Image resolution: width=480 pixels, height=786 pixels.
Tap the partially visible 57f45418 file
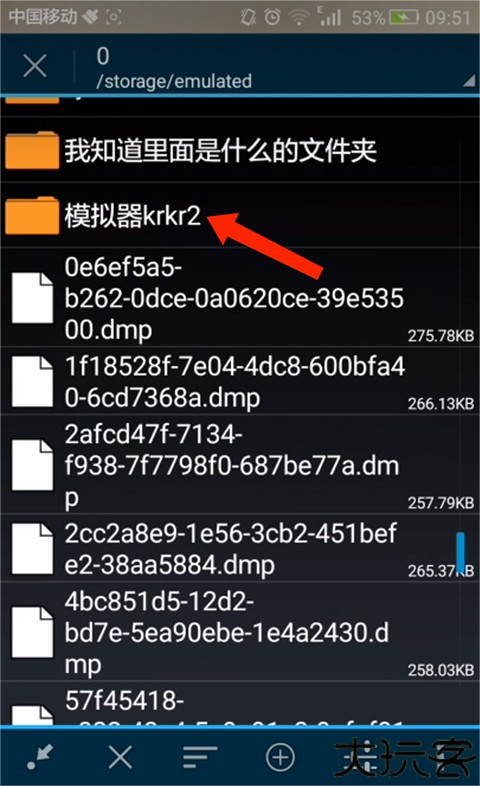[240, 703]
